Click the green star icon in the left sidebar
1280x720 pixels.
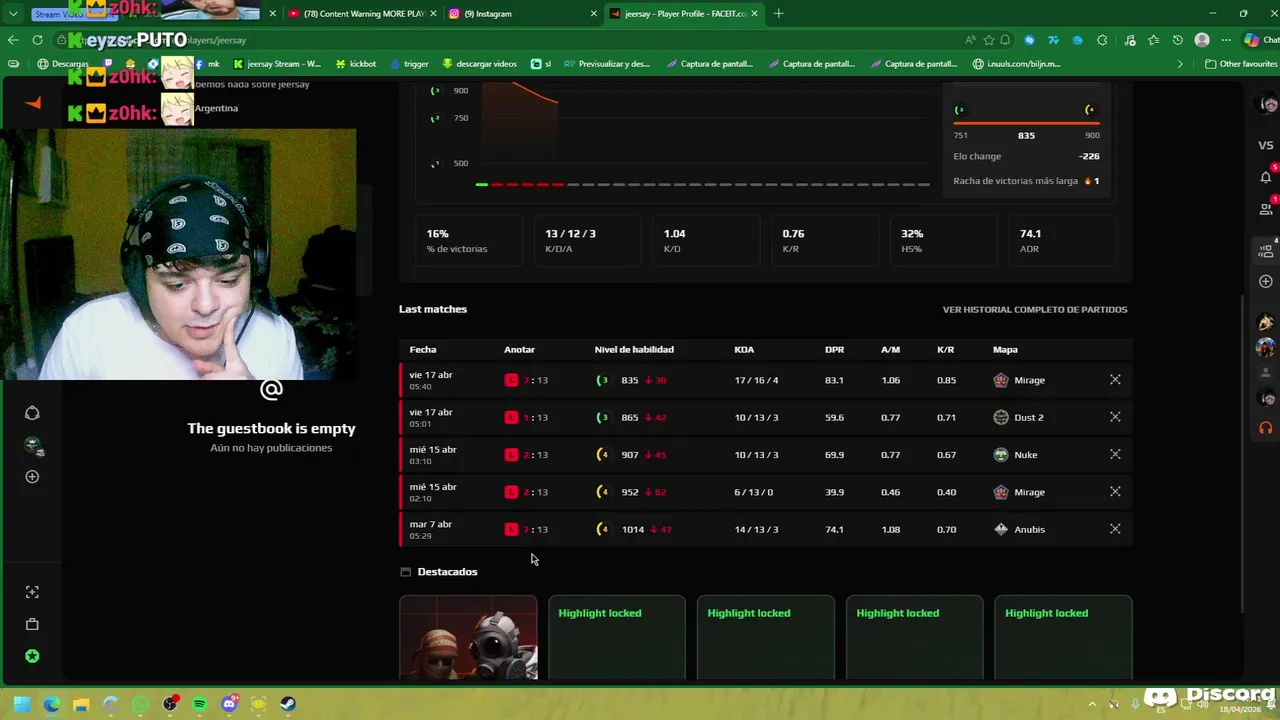coord(32,656)
